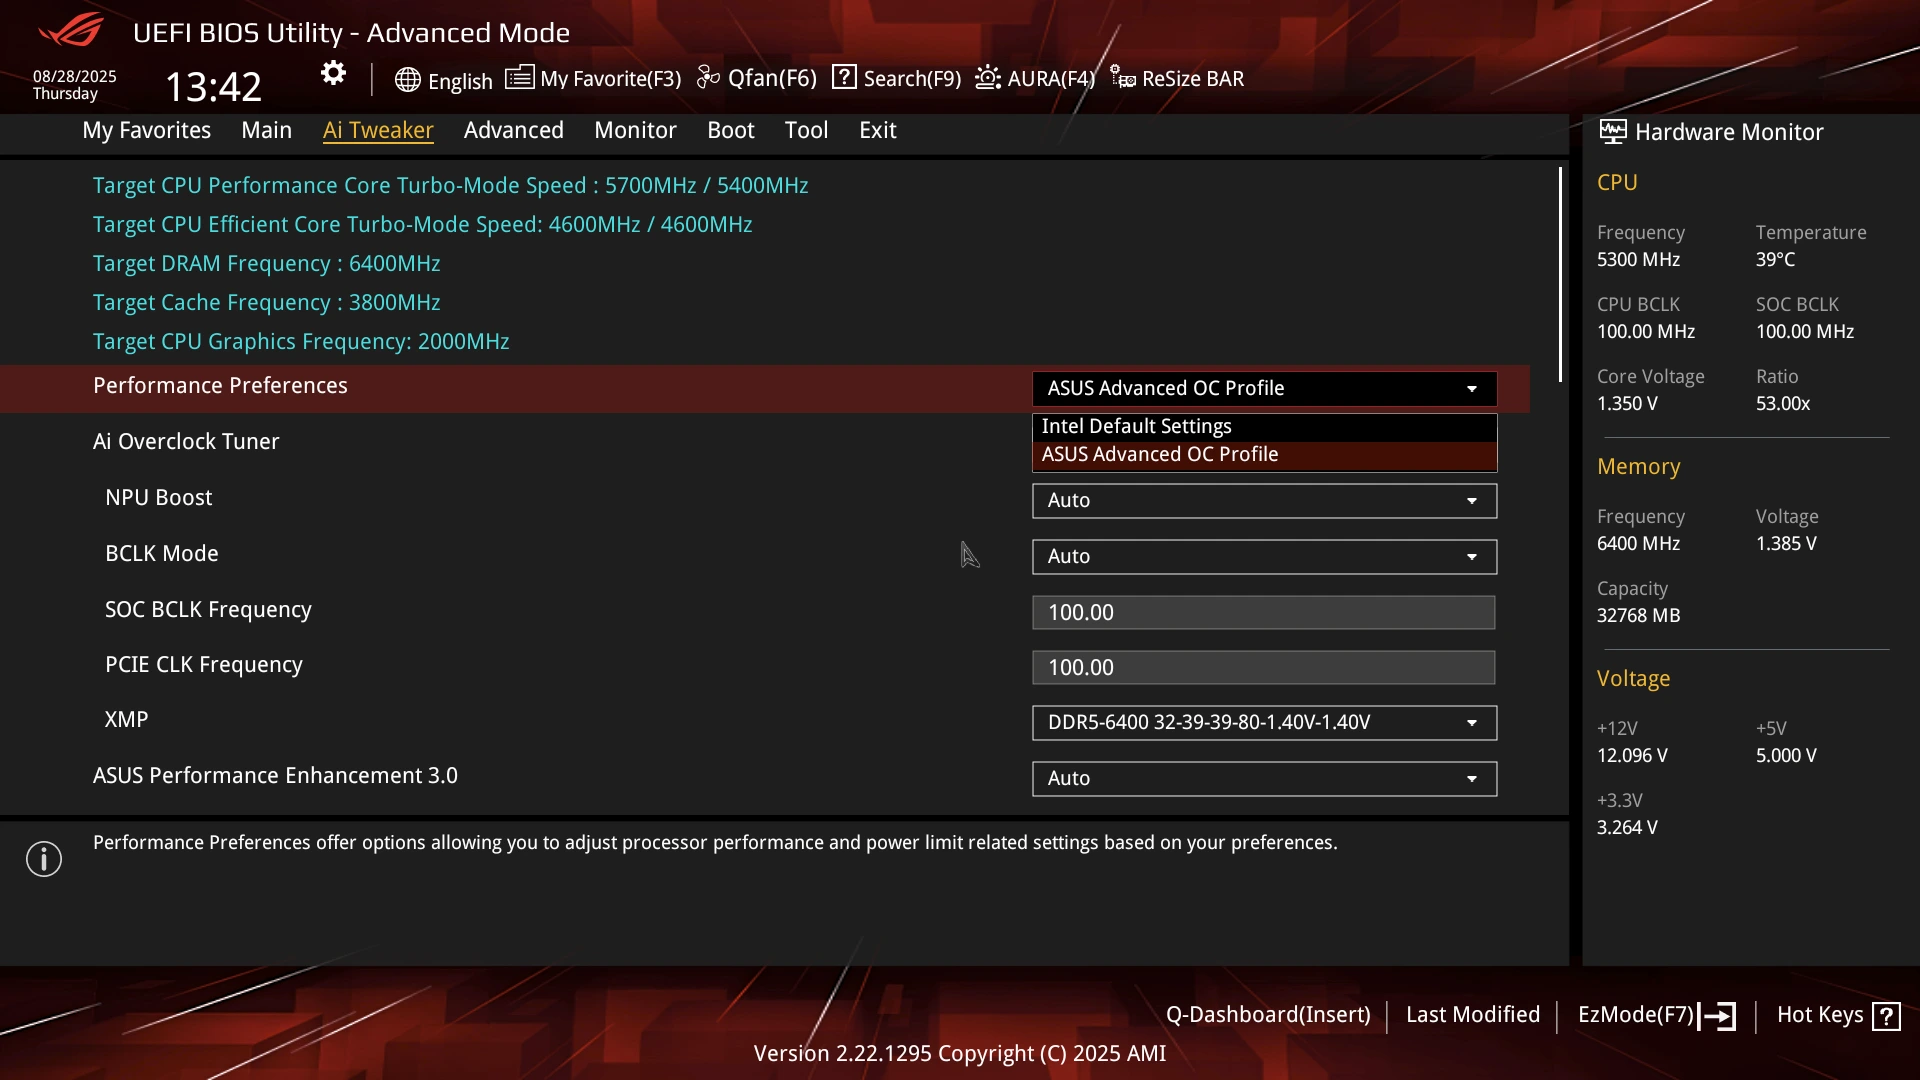The width and height of the screenshot is (1920, 1080).
Task: Select Performance Preferences row label
Action: (220, 386)
